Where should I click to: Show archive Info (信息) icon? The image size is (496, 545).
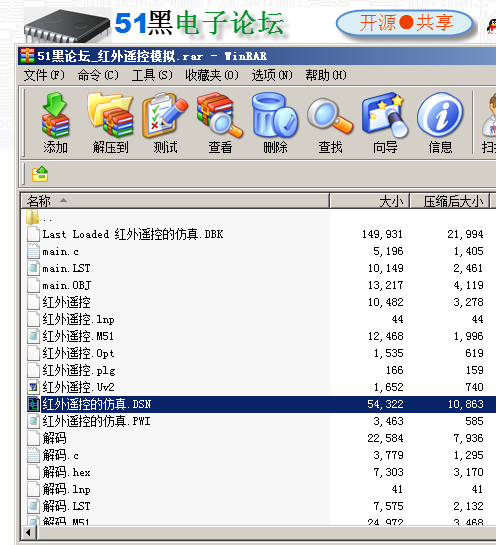440,116
